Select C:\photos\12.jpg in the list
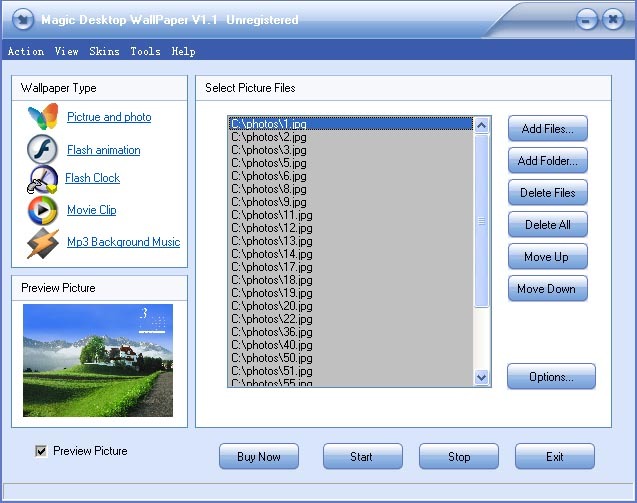The width and height of the screenshot is (637, 503). coord(351,228)
